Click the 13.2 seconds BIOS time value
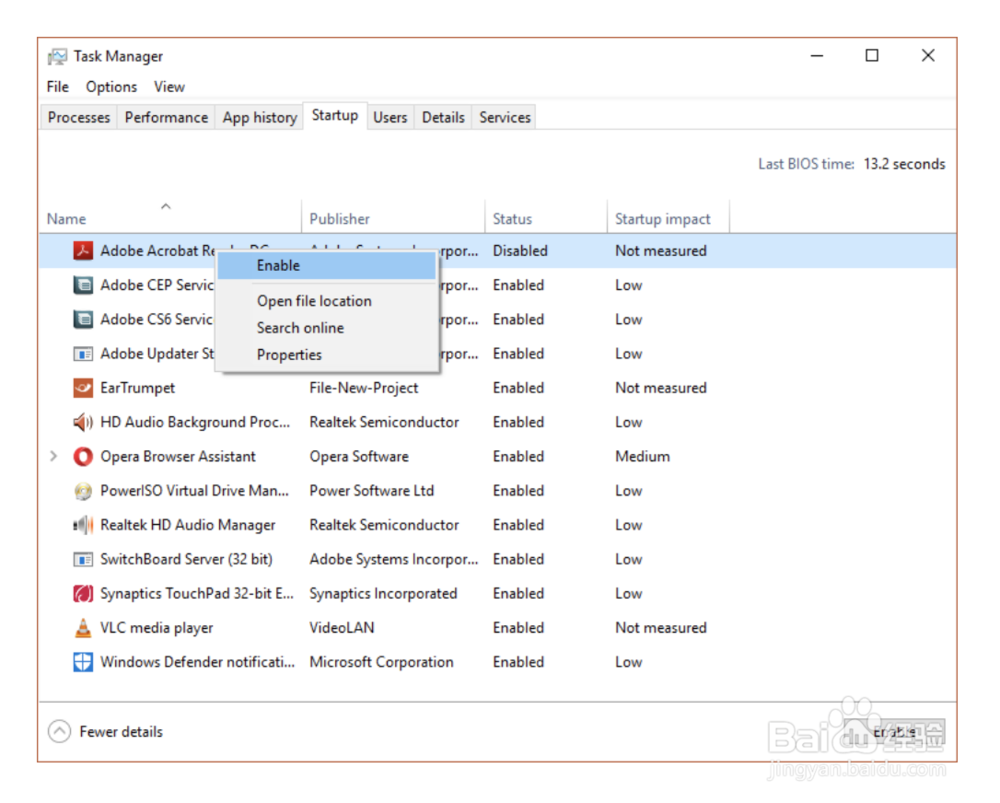Viewport: 1000px width, 803px height. pyautogui.click(x=904, y=164)
